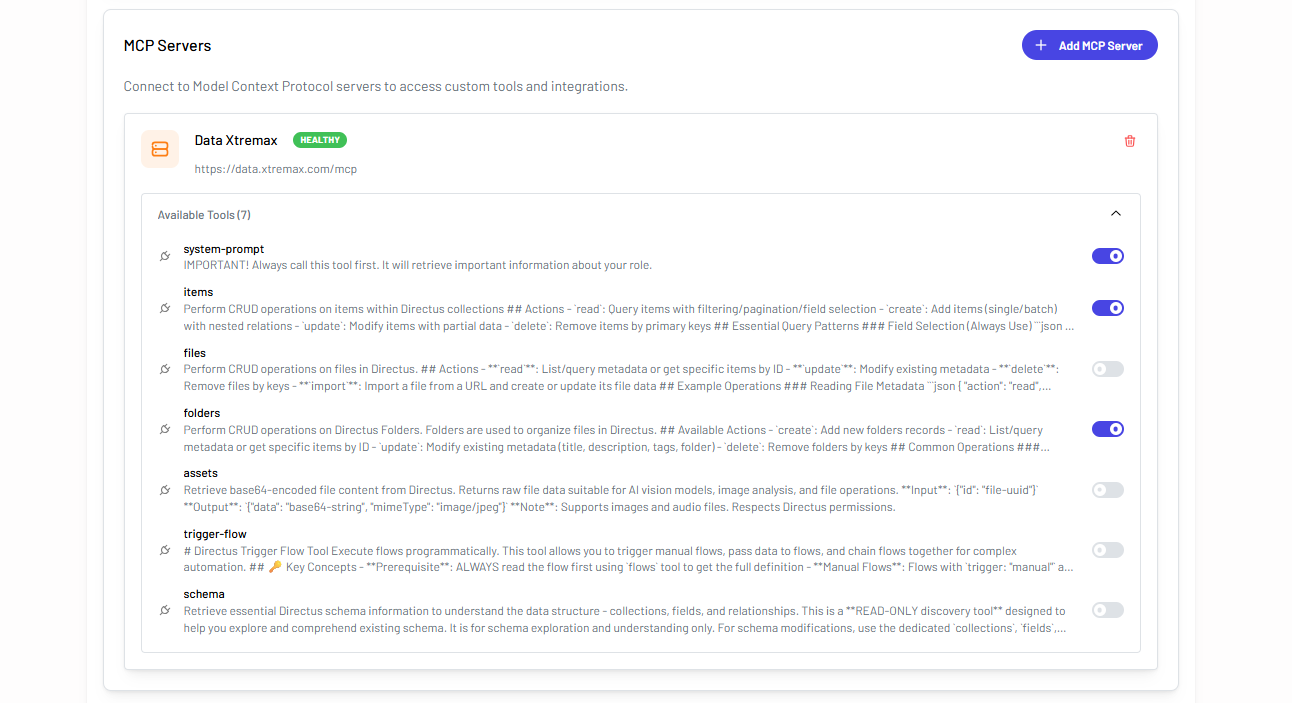Enable the assets tool toggle
This screenshot has width=1292, height=703.
(x=1108, y=490)
